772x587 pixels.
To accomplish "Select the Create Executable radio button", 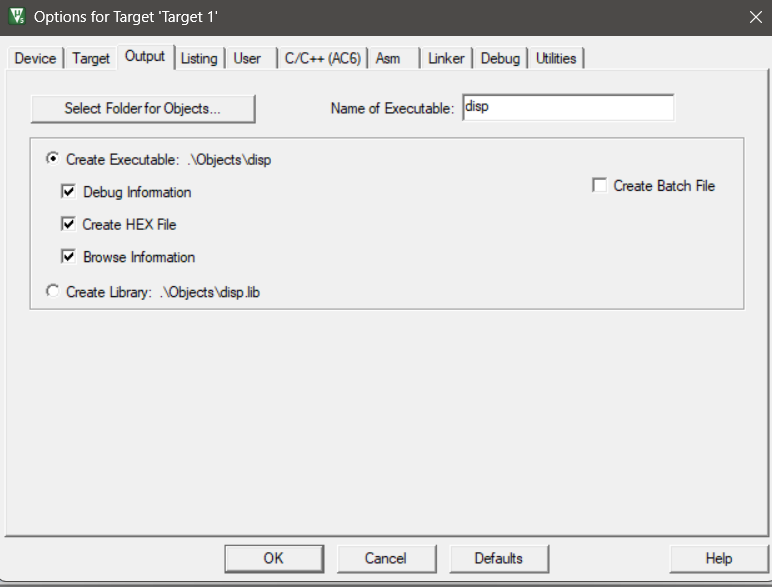I will (53, 159).
